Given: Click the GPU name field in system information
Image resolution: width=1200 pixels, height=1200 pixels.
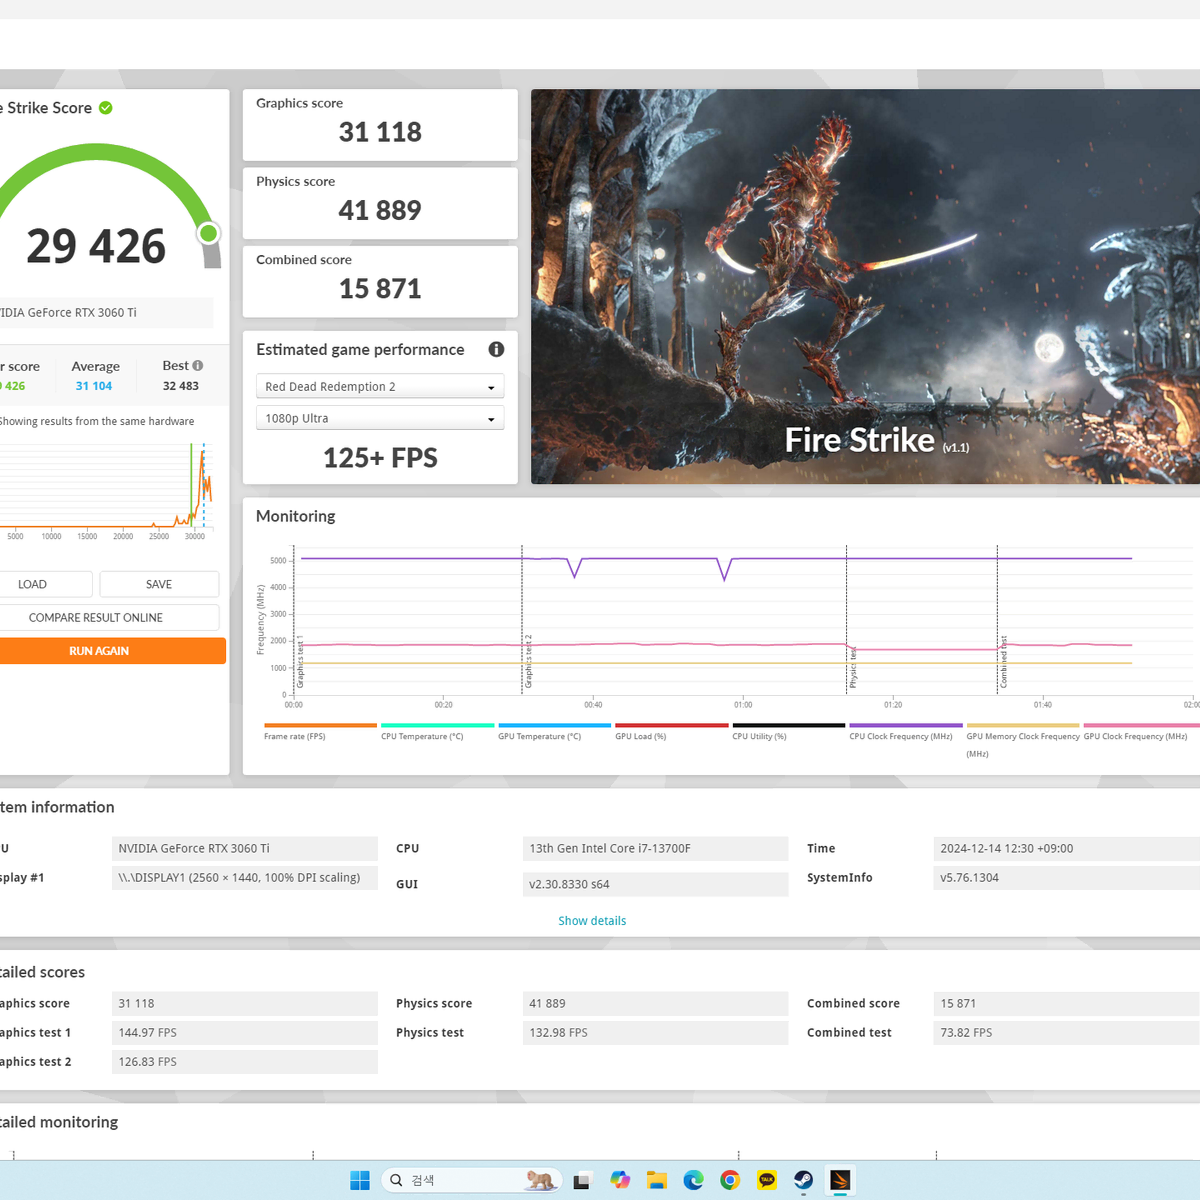Looking at the screenshot, I should [245, 848].
